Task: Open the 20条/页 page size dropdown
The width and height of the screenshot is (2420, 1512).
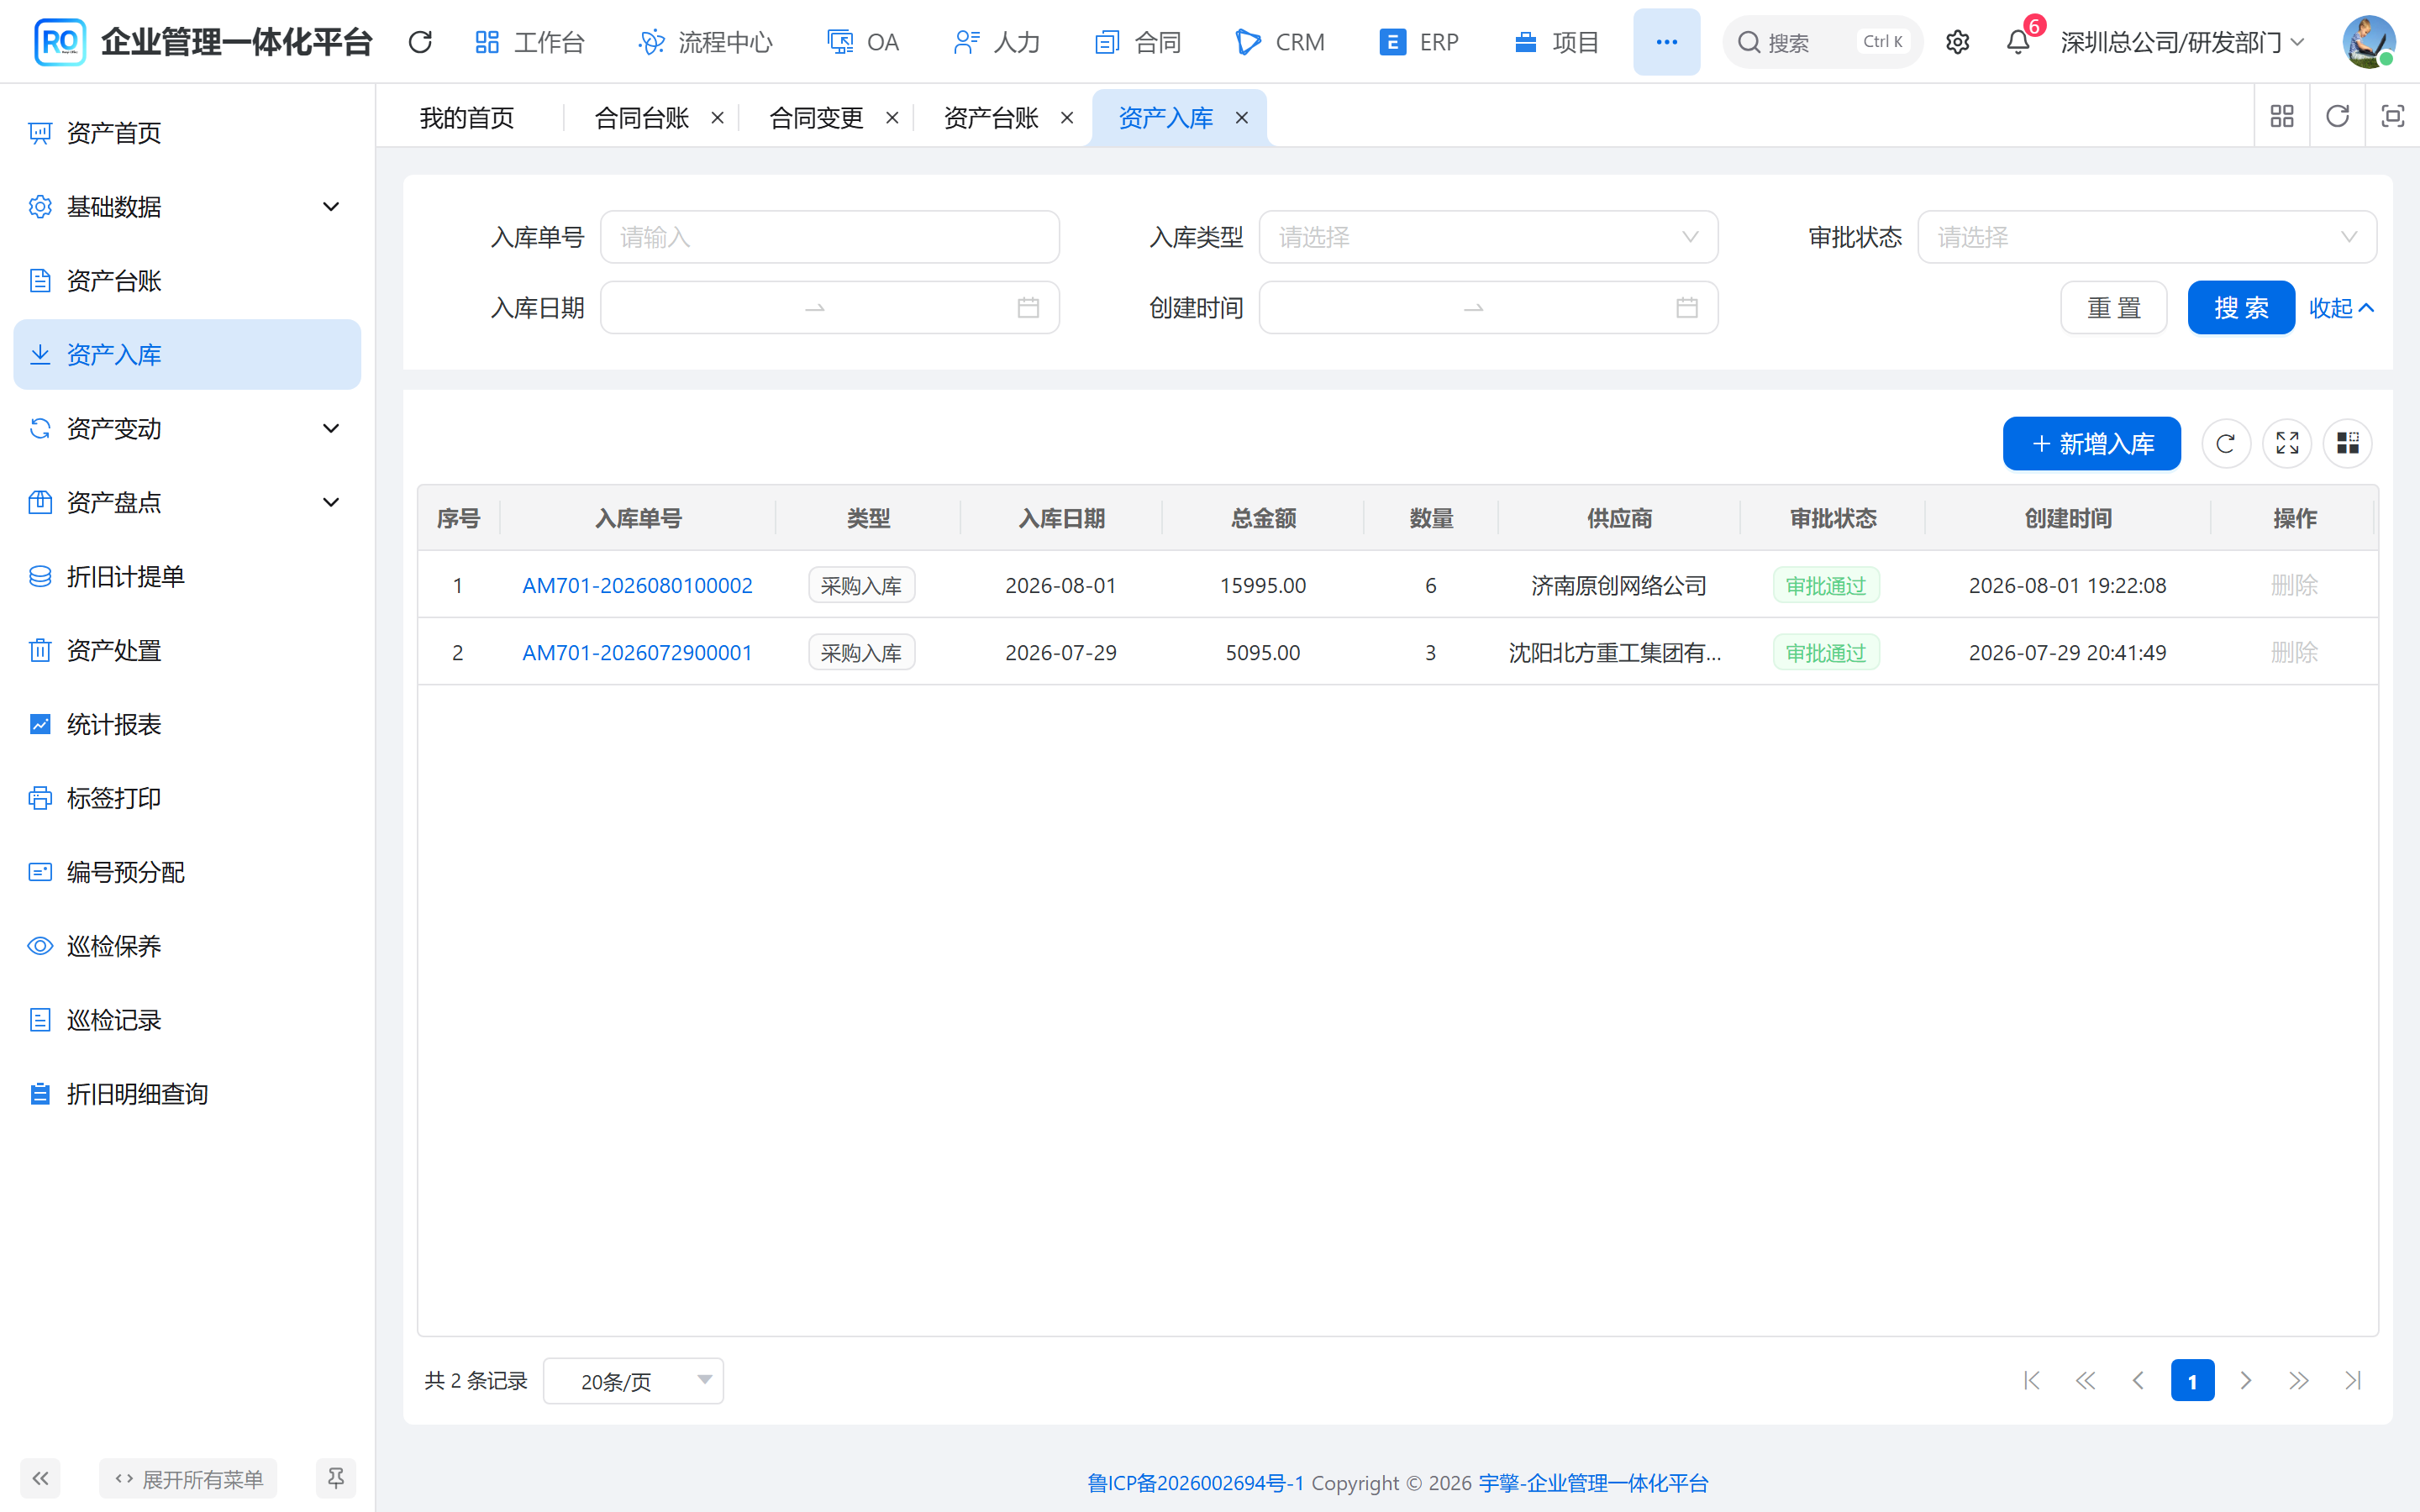Action: tap(633, 1381)
